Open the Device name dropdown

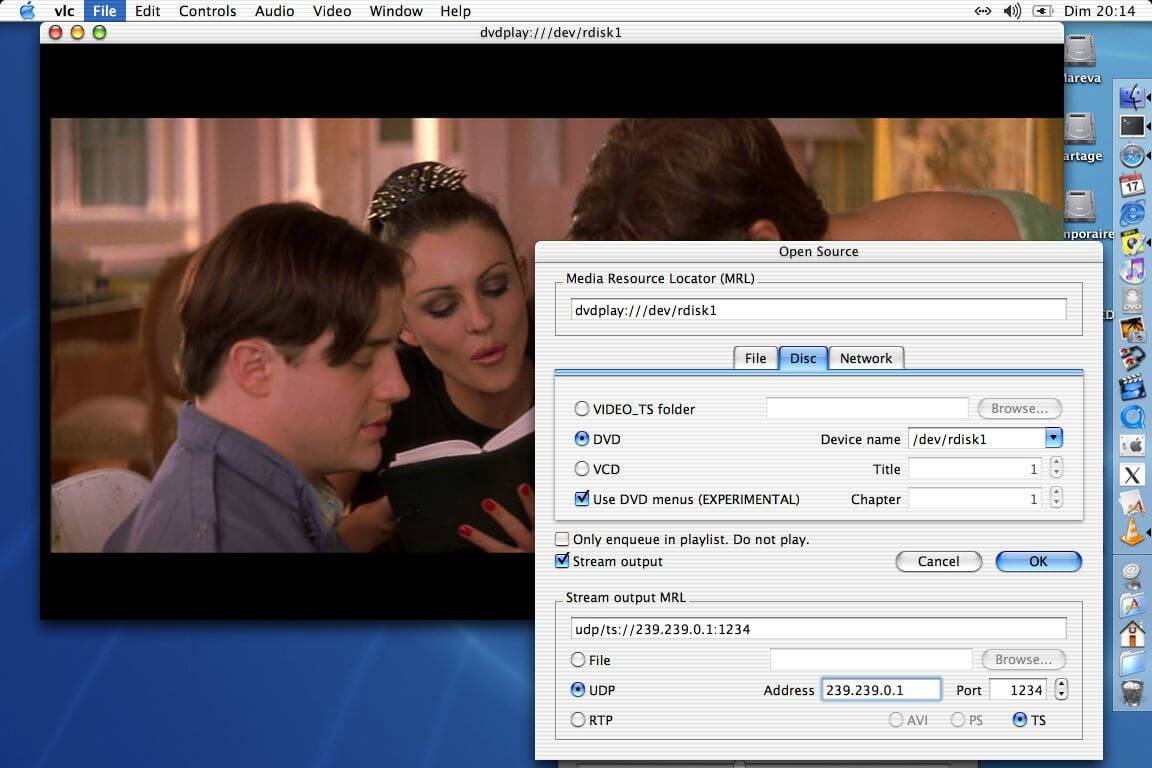1054,438
